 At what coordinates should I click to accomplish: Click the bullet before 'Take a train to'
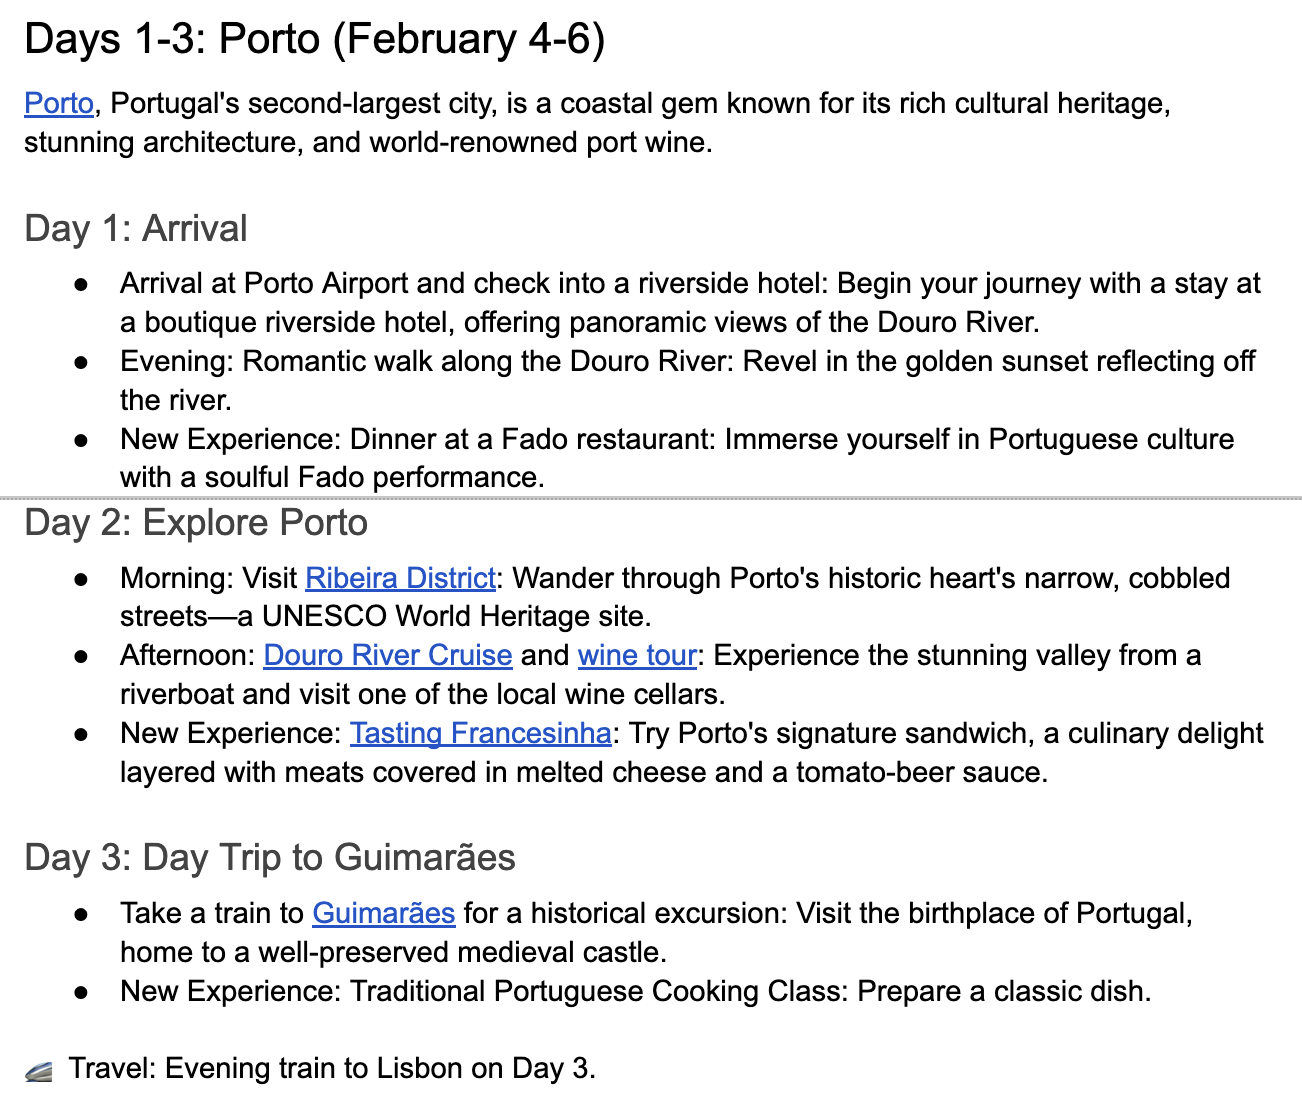[x=82, y=914]
